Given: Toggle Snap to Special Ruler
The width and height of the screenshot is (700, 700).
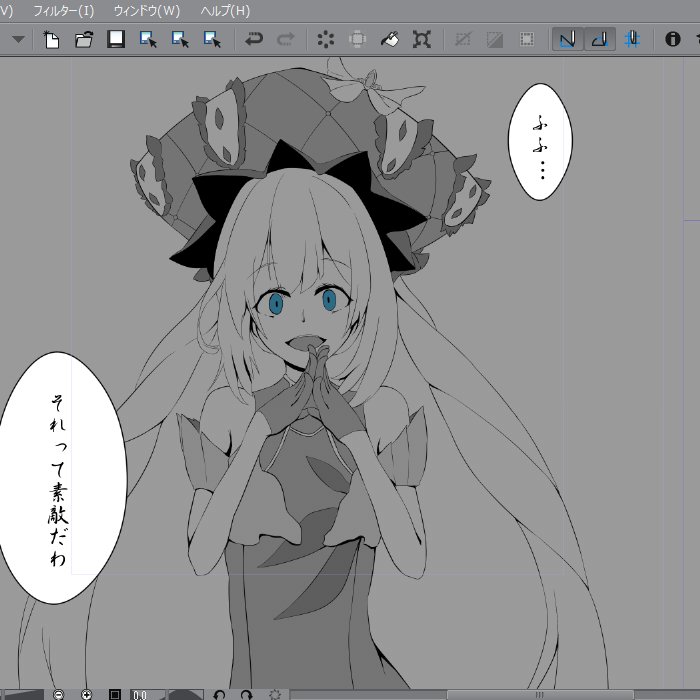Looking at the screenshot, I should (x=600, y=39).
